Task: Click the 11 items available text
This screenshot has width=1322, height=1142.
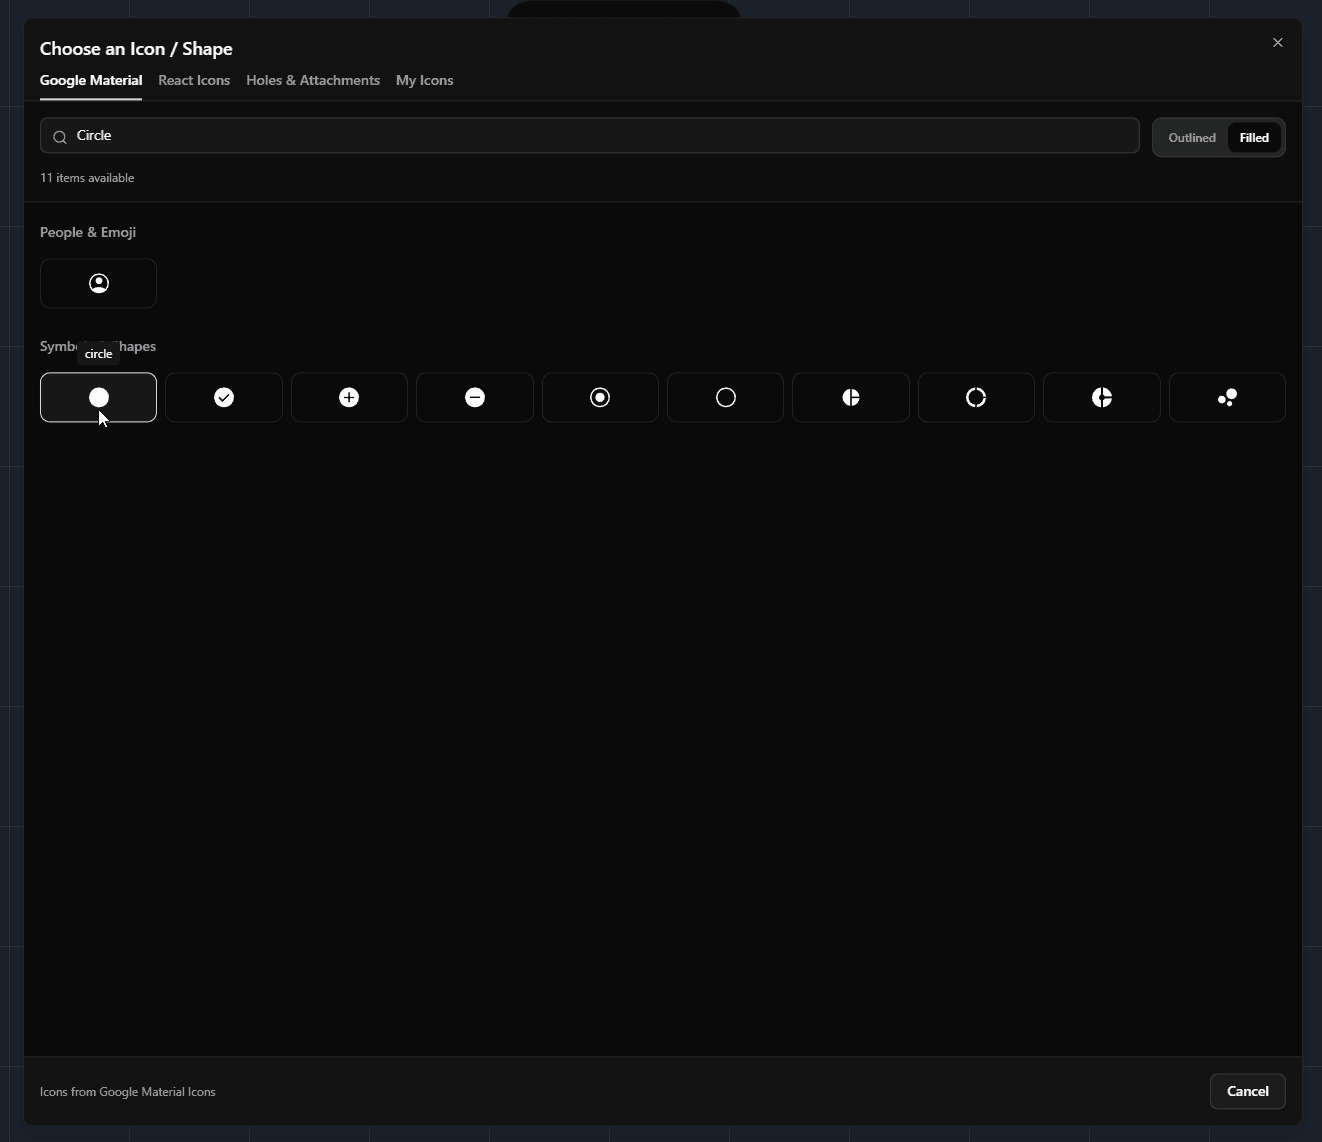Action: pos(87,178)
